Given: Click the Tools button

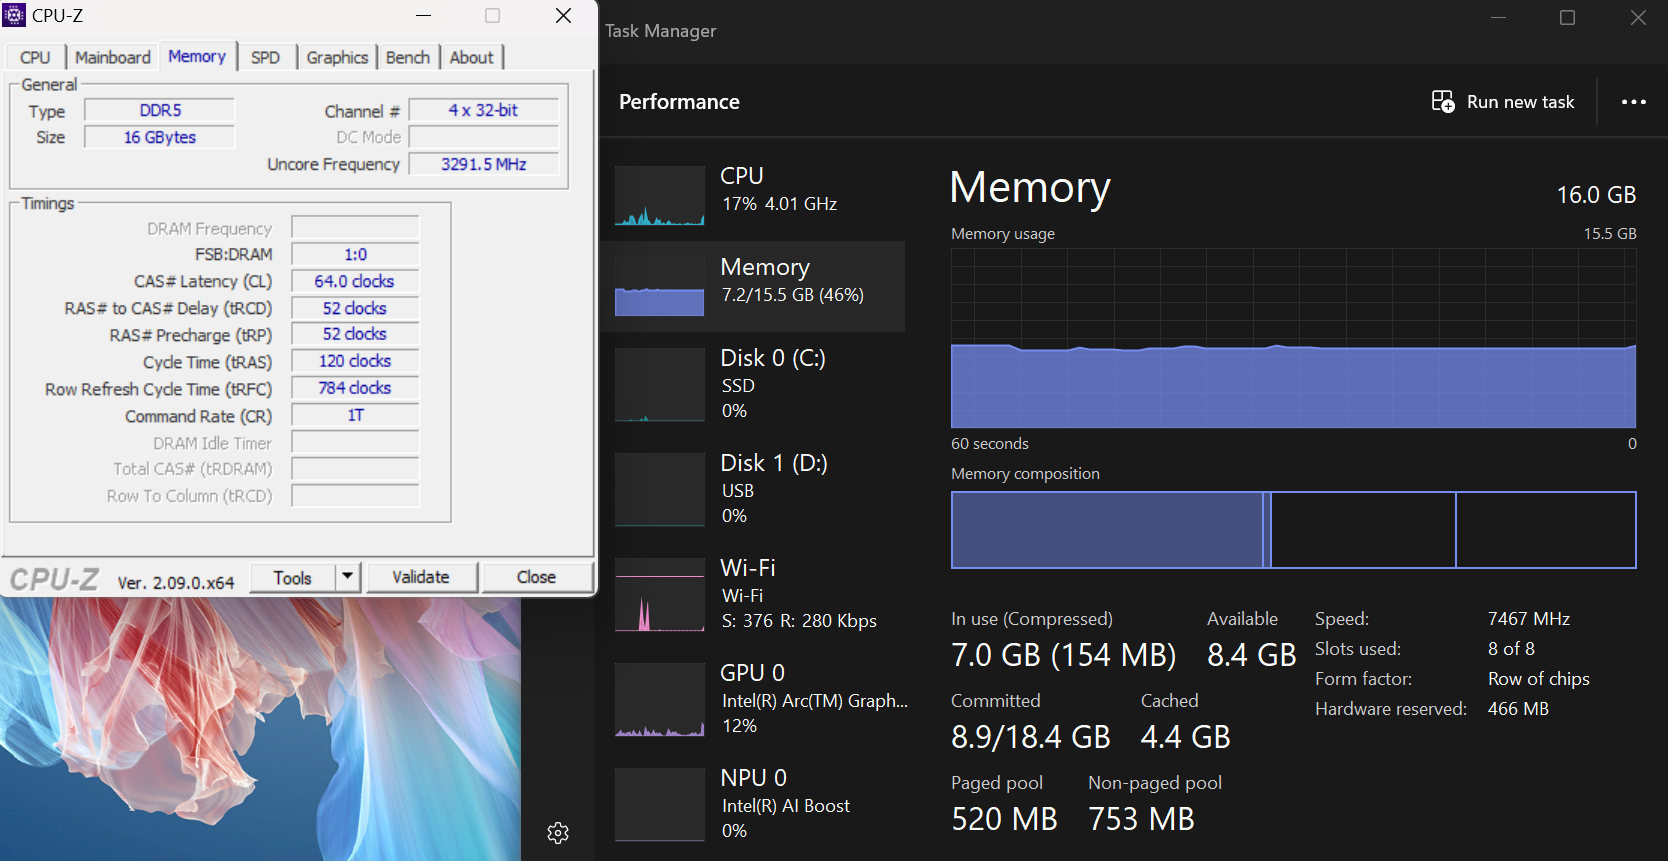Looking at the screenshot, I should [x=292, y=578].
